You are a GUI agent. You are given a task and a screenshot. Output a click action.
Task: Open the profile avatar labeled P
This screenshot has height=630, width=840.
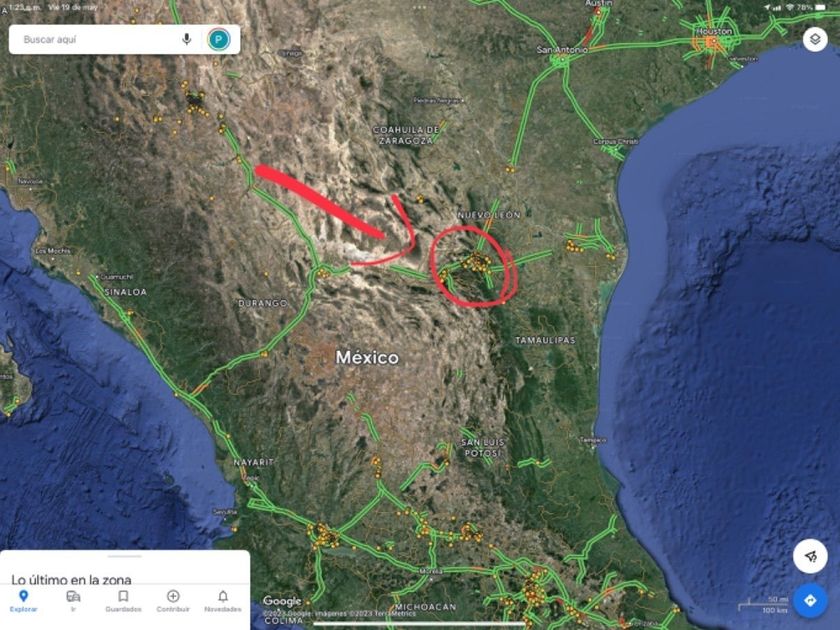tap(219, 39)
